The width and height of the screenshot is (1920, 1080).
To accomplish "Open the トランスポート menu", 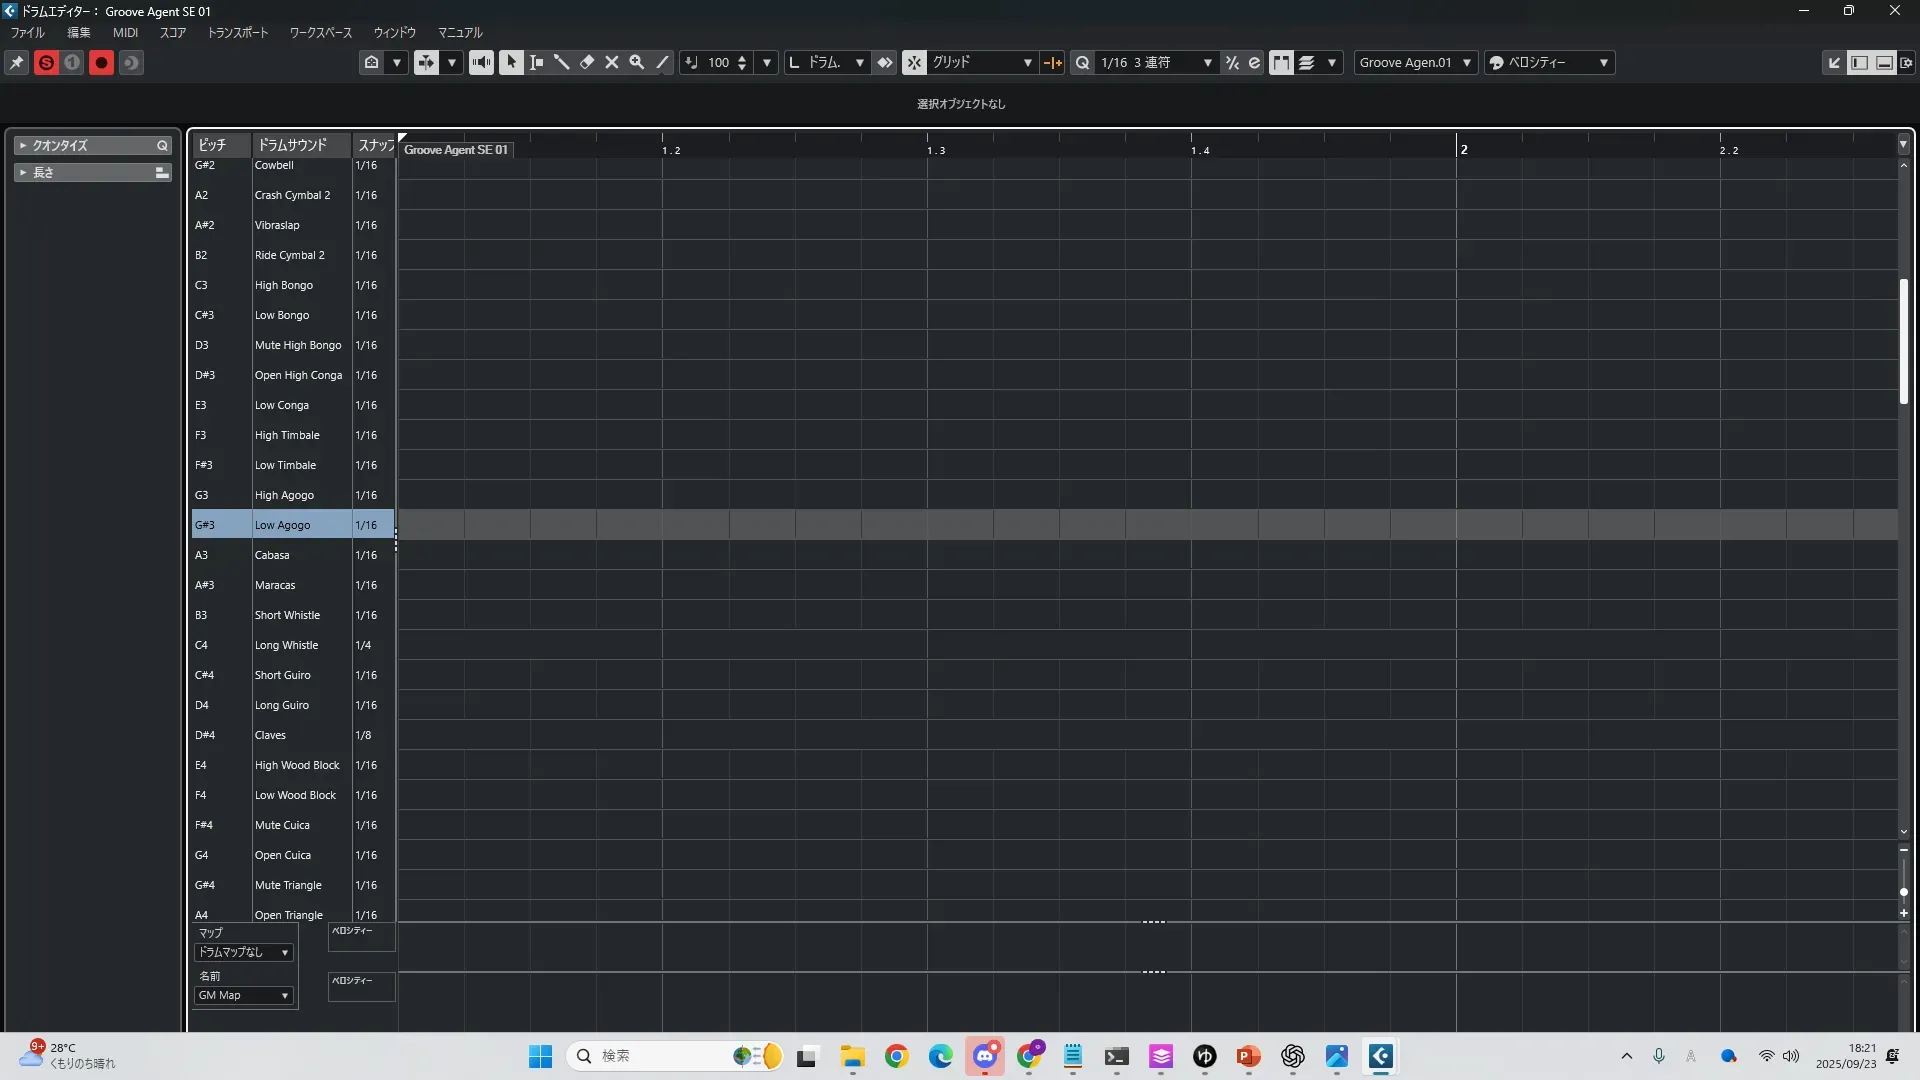I will [238, 32].
